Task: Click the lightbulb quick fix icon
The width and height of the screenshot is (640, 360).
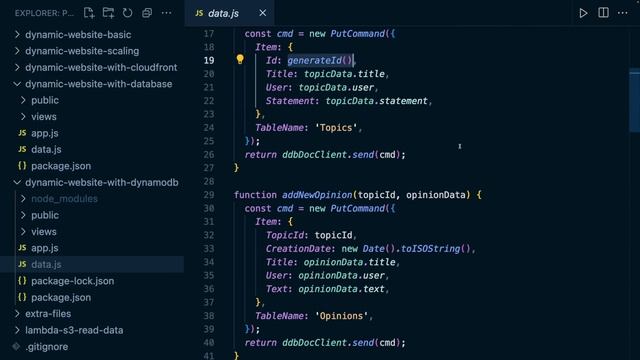Action: point(240,60)
